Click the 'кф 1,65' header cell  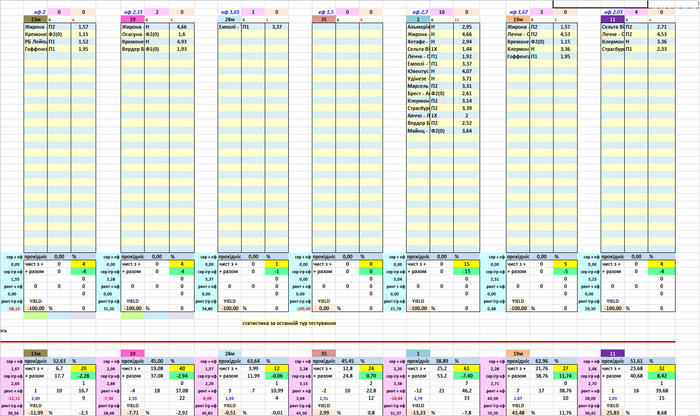(x=229, y=12)
